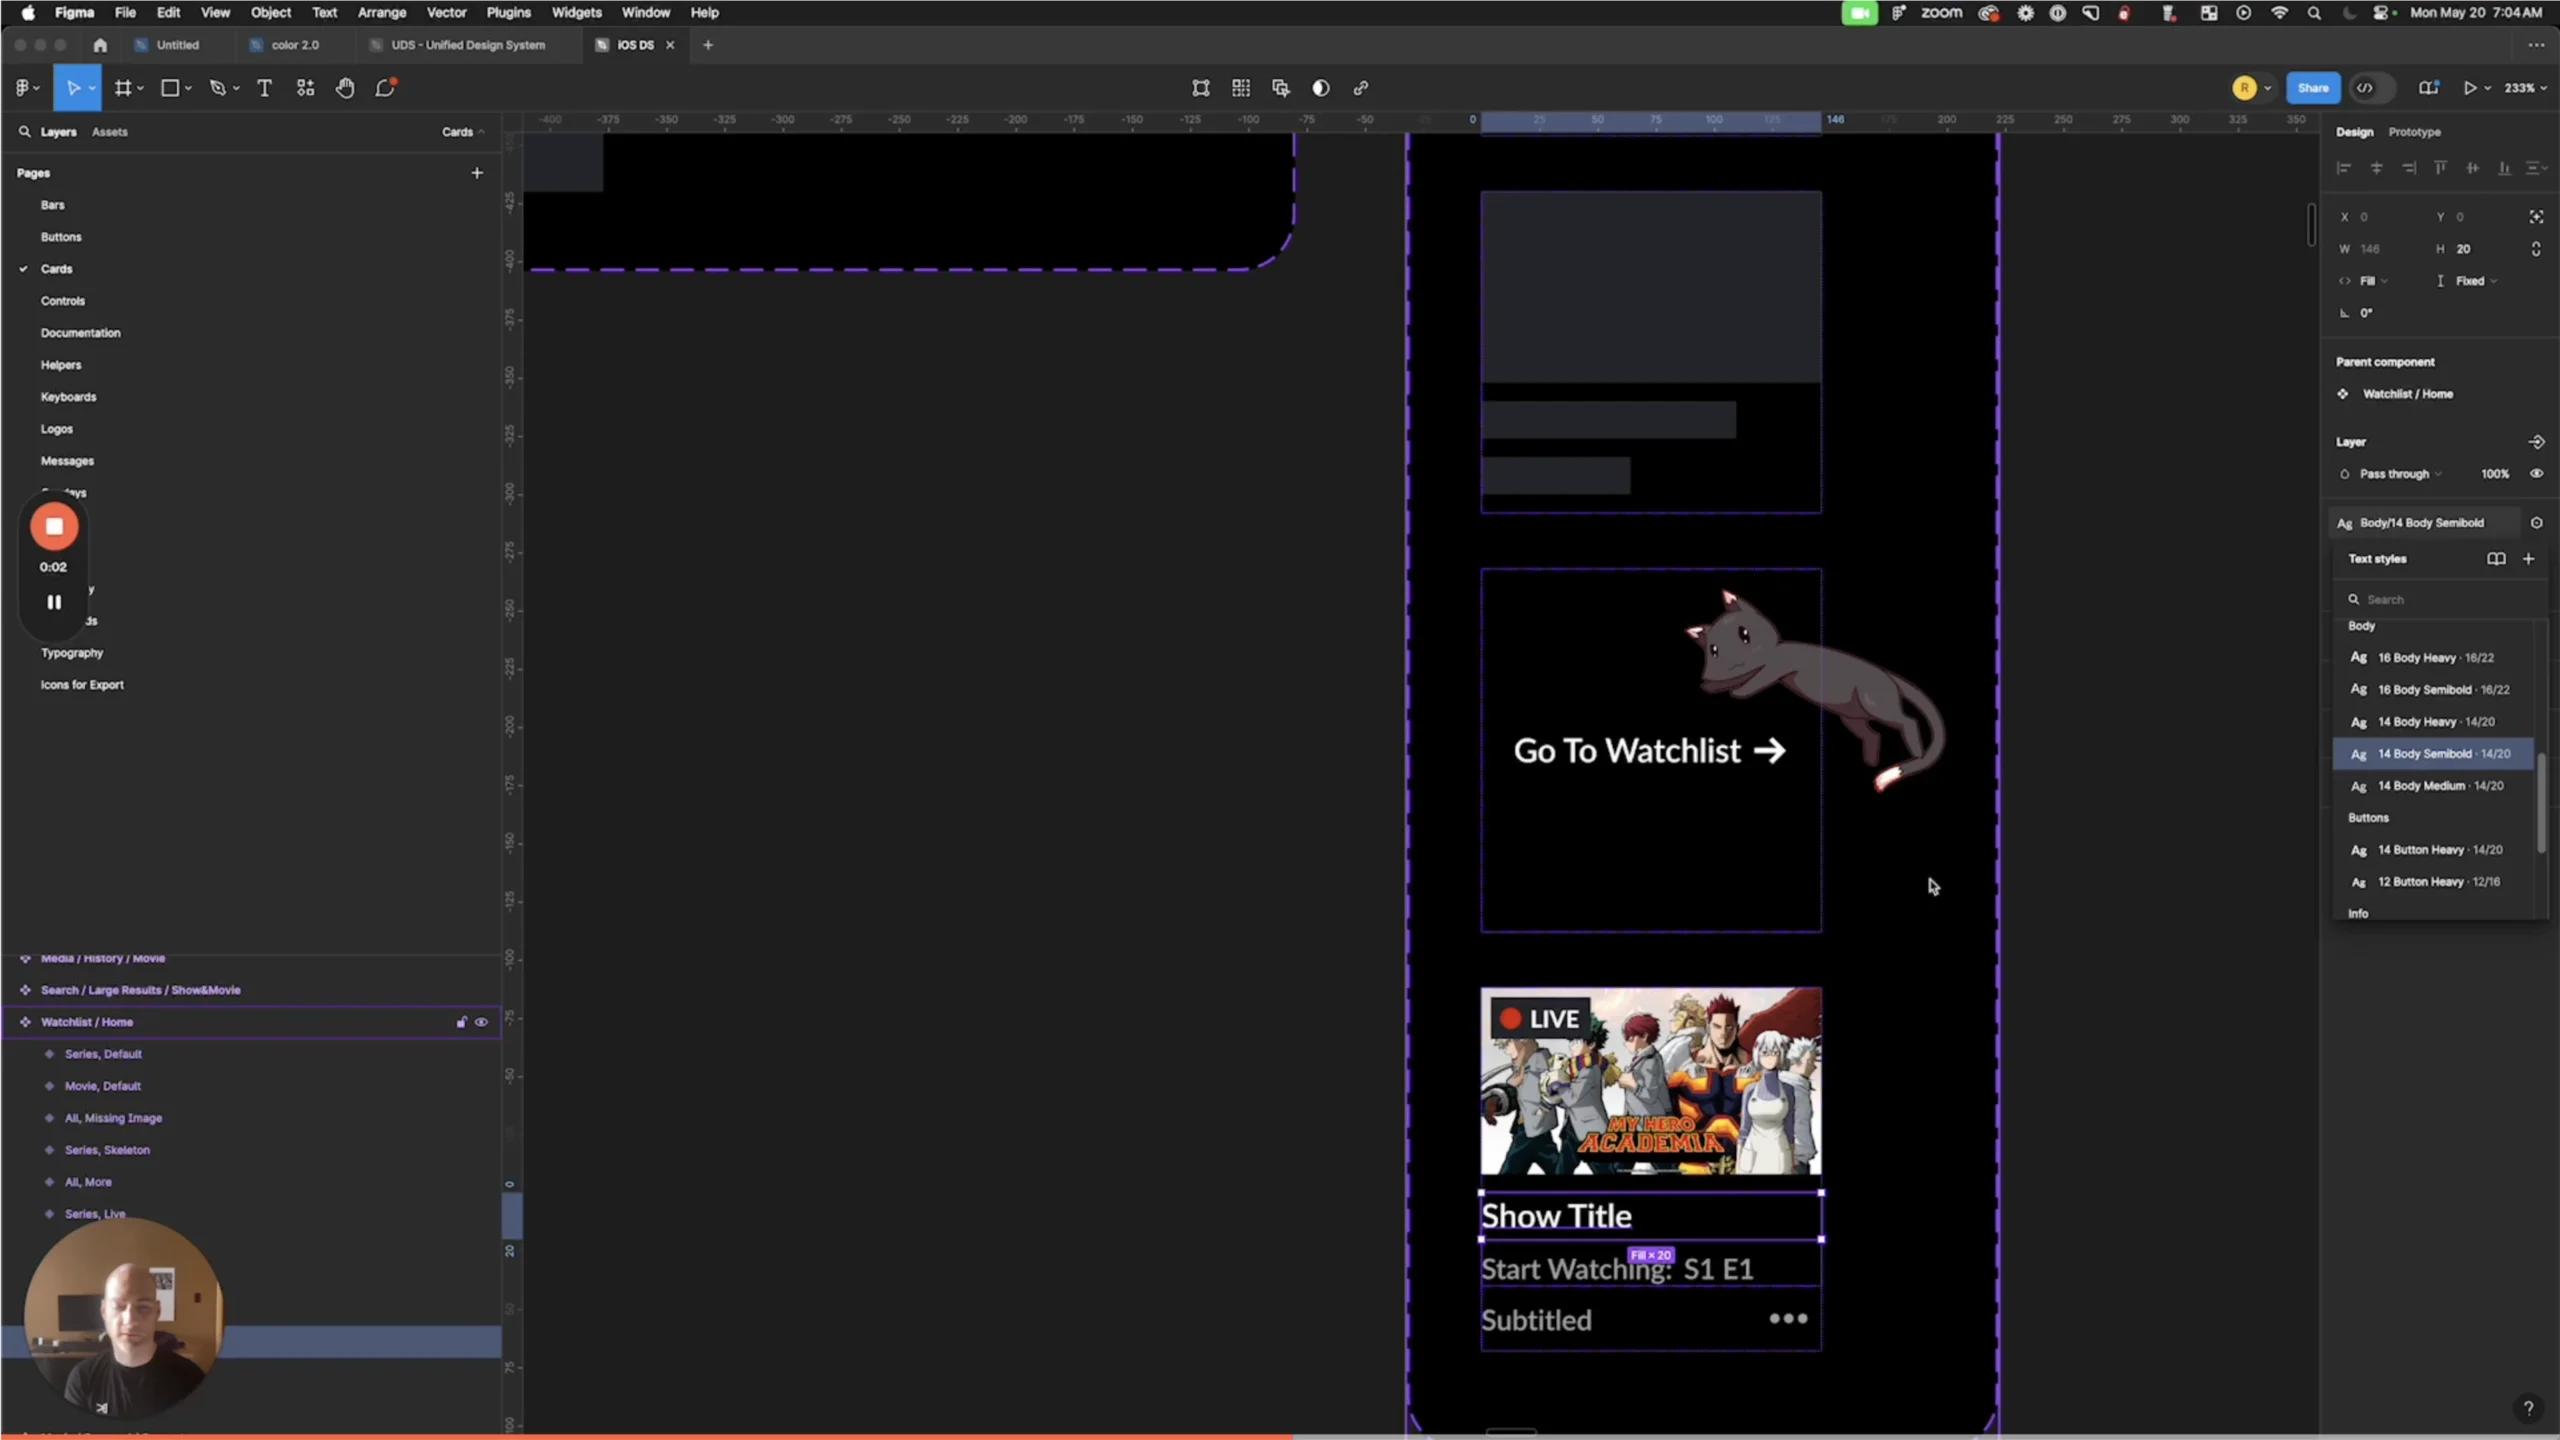
Task: Click Align top icon
Action: click(x=2440, y=168)
